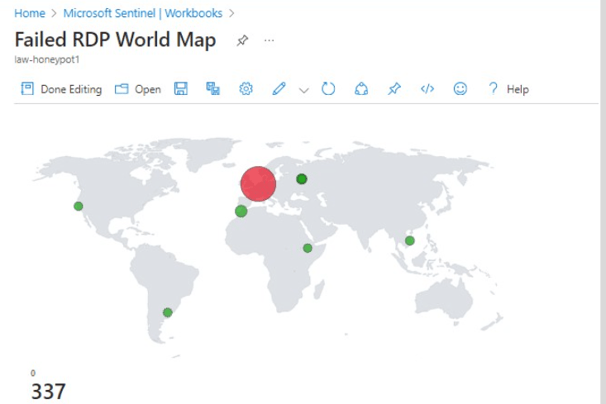606x404 pixels.
Task: Open workbook settings via the gear icon
Action: tap(246, 89)
